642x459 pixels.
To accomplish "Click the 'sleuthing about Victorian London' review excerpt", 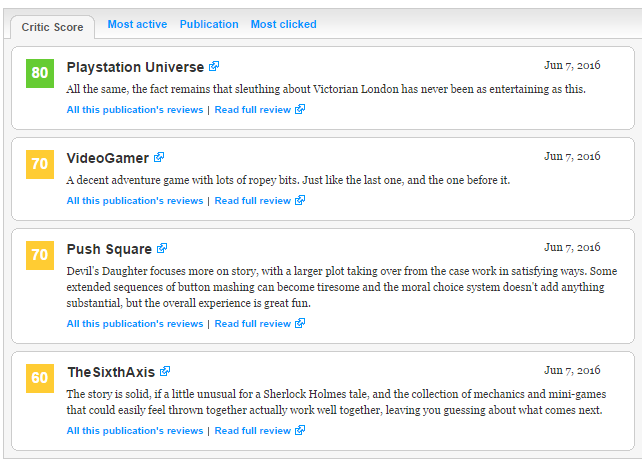I will pyautogui.click(x=326, y=89).
